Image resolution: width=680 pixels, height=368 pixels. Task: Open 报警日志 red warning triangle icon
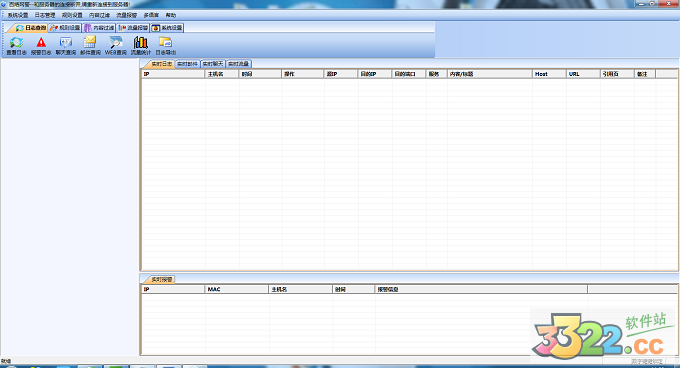tap(41, 46)
